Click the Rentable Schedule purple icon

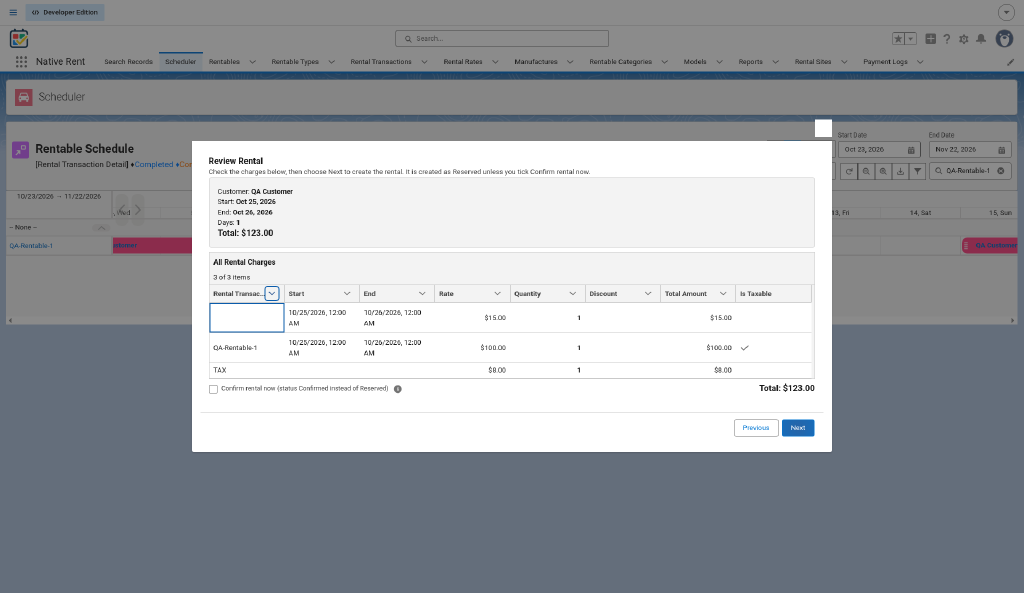pyautogui.click(x=20, y=150)
